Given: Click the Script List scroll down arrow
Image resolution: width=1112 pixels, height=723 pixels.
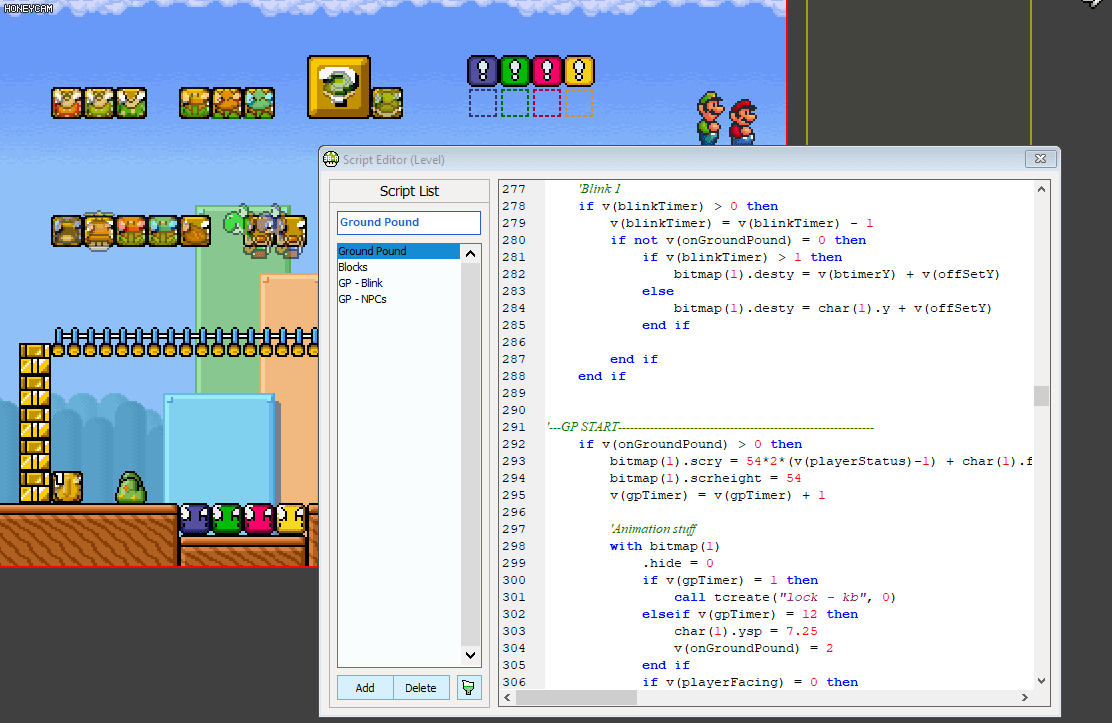Looking at the screenshot, I should coord(470,655).
